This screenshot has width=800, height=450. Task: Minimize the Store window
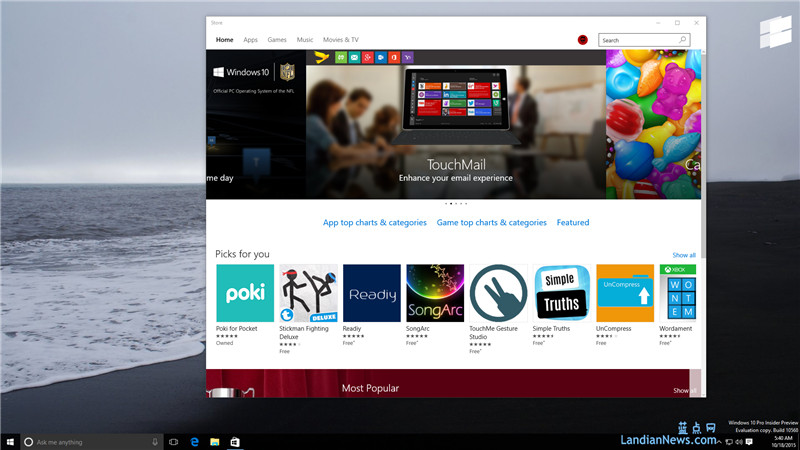(x=658, y=23)
